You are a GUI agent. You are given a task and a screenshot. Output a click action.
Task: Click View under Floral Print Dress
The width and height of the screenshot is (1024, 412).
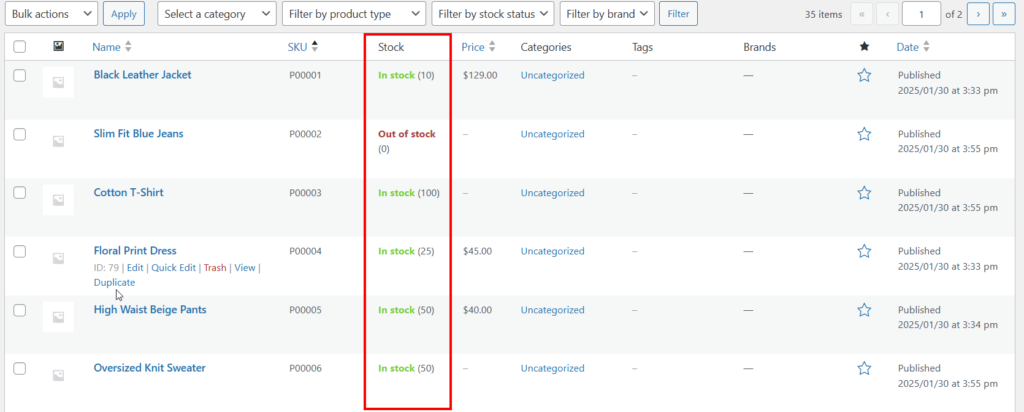(245, 268)
